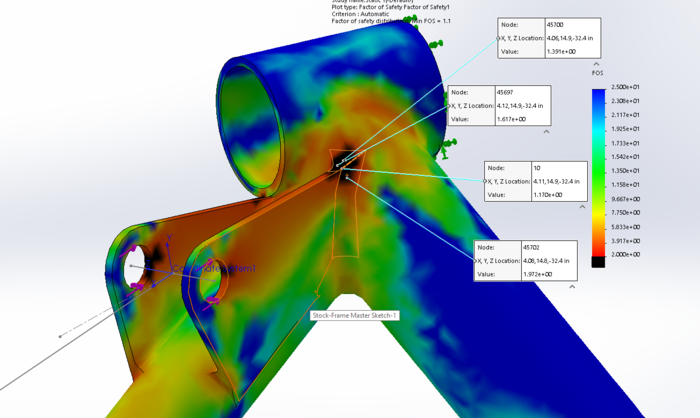The image size is (700, 418).
Task: Click the rainbow FOS color bar
Action: (x=598, y=173)
